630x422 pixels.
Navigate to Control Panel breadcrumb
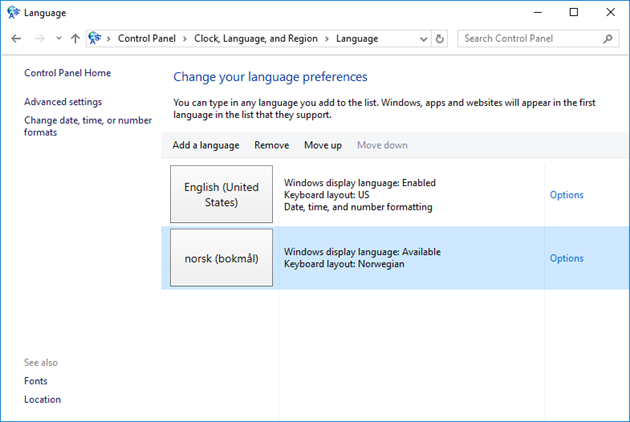[147, 39]
